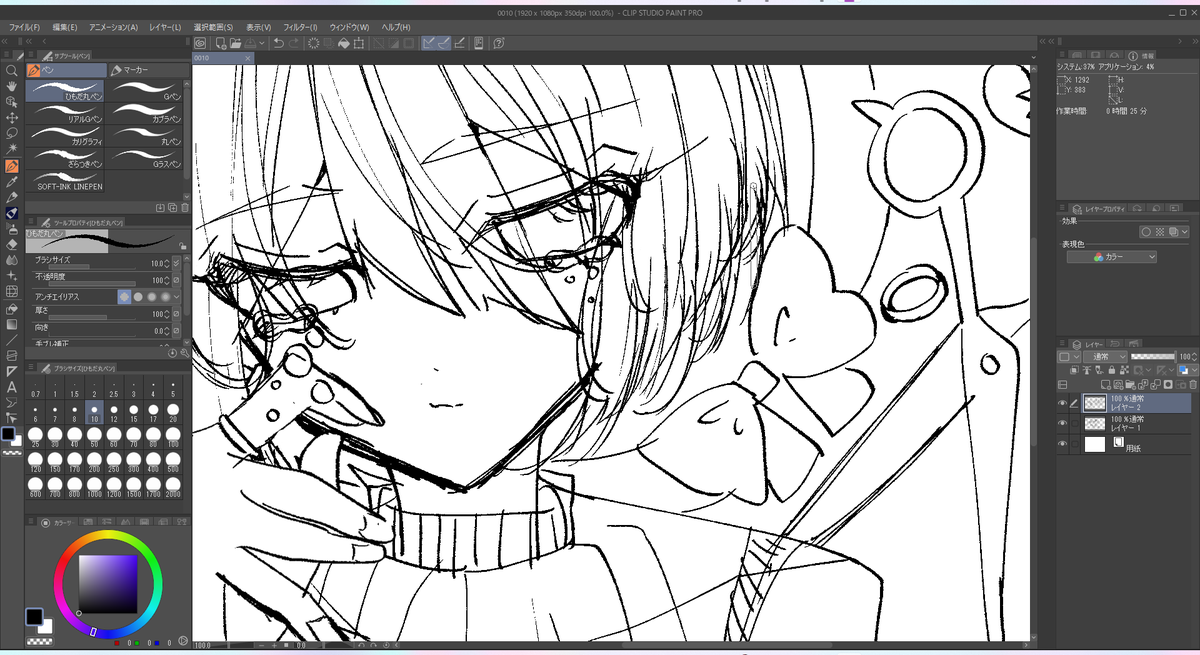Click the Undo arrow in the command bar

pos(278,43)
